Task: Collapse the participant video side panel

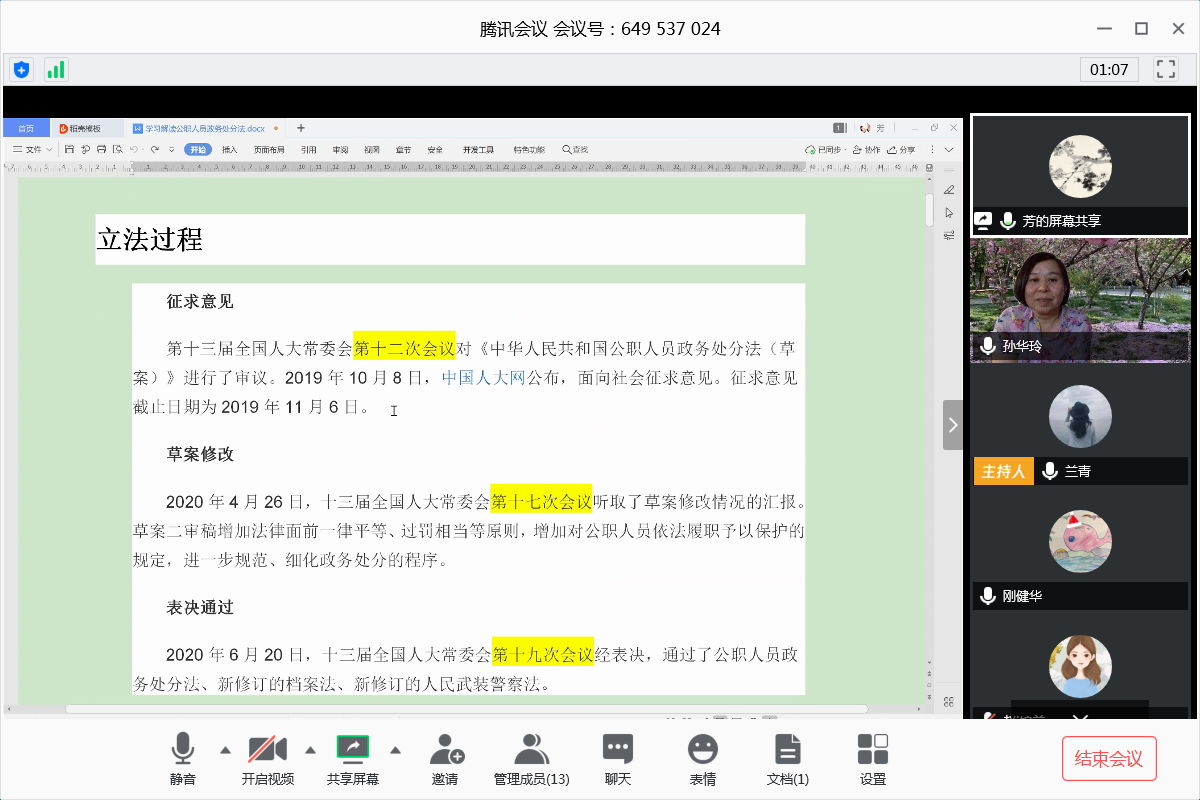Action: tap(952, 425)
